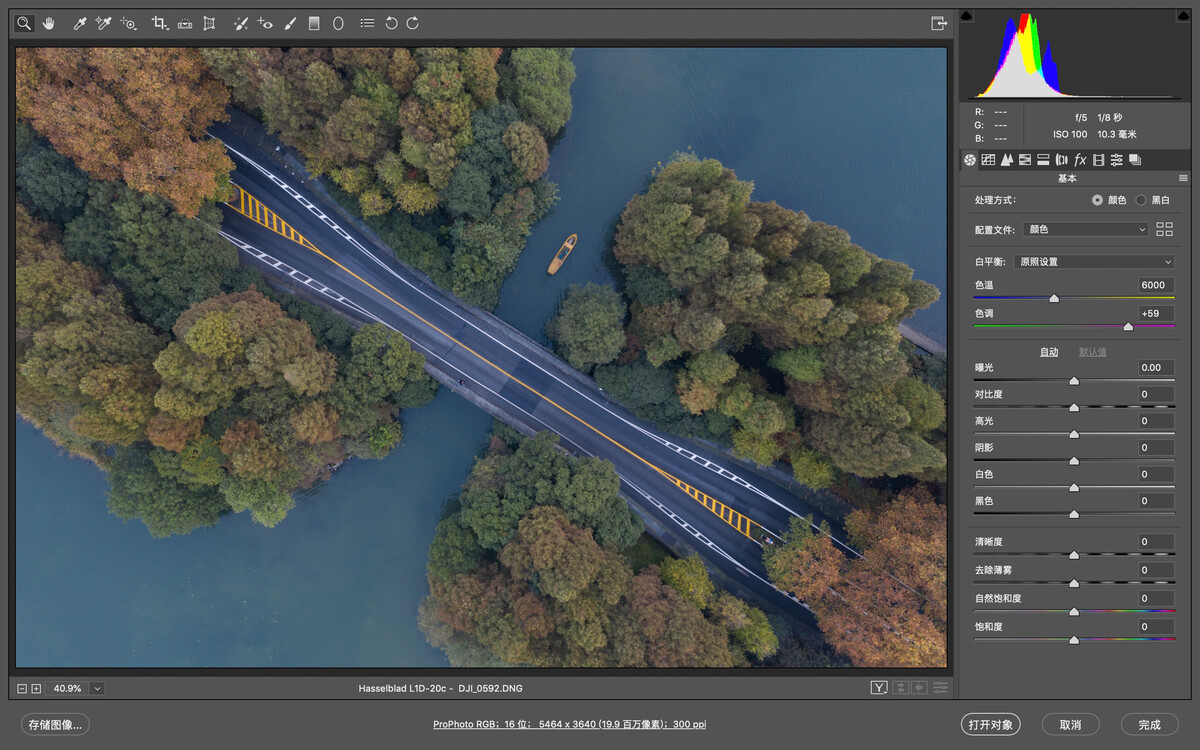Toggle shadow clipping warning in histogram
1200x750 pixels.
(966, 16)
